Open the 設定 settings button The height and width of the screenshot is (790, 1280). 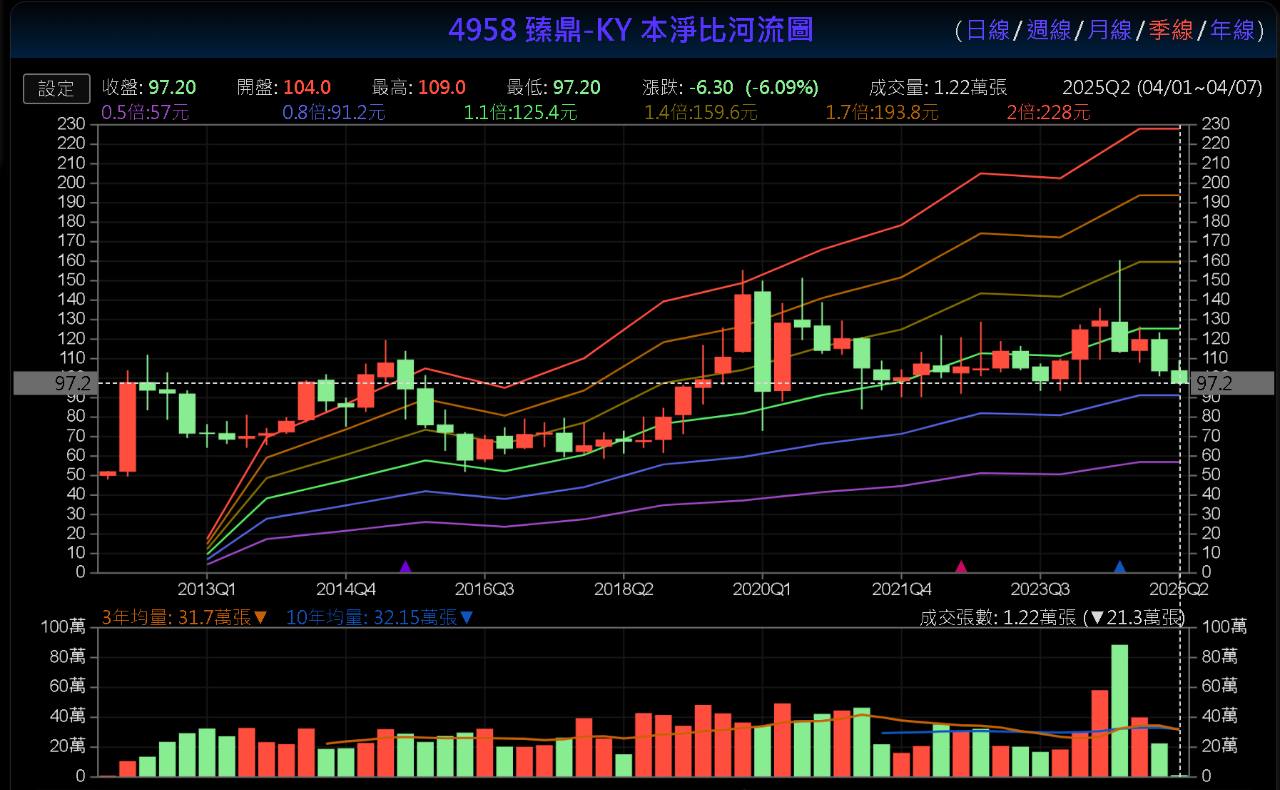click(56, 88)
